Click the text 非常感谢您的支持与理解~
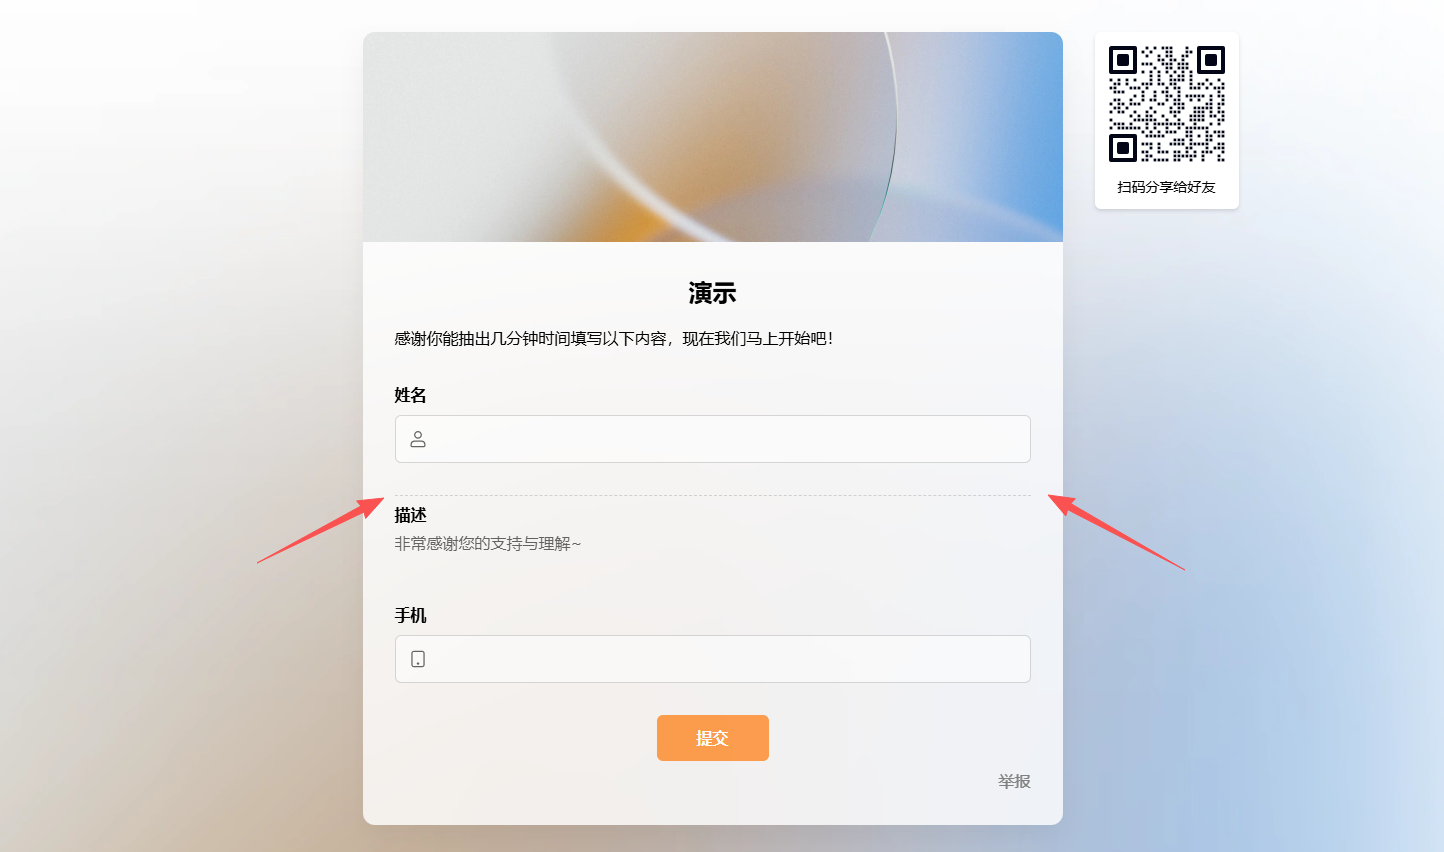1444x852 pixels. coord(488,544)
